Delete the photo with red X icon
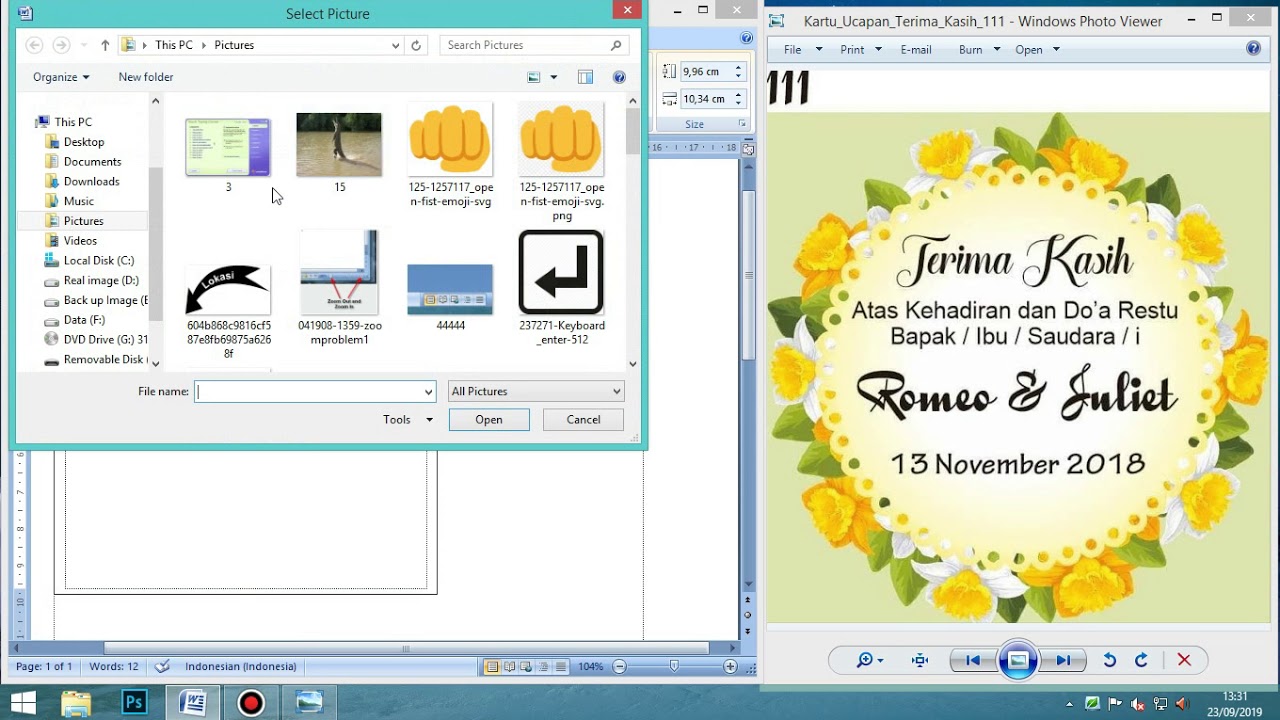 point(1184,660)
